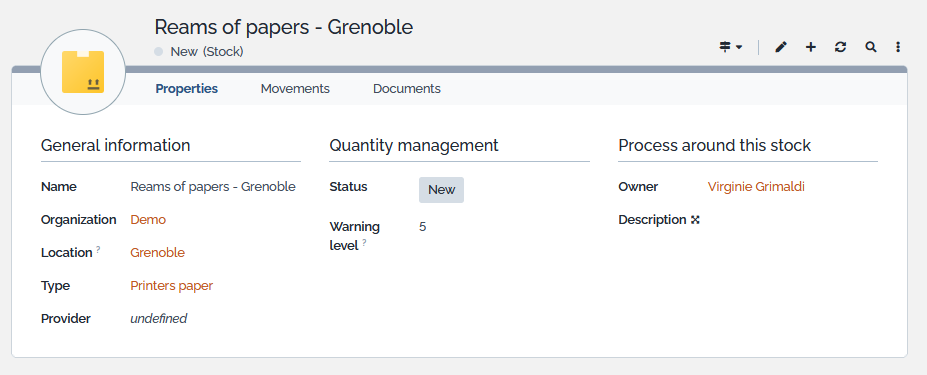The image size is (927, 375).
Task: Click the Warning level help hint
Action: pyautogui.click(x=364, y=243)
